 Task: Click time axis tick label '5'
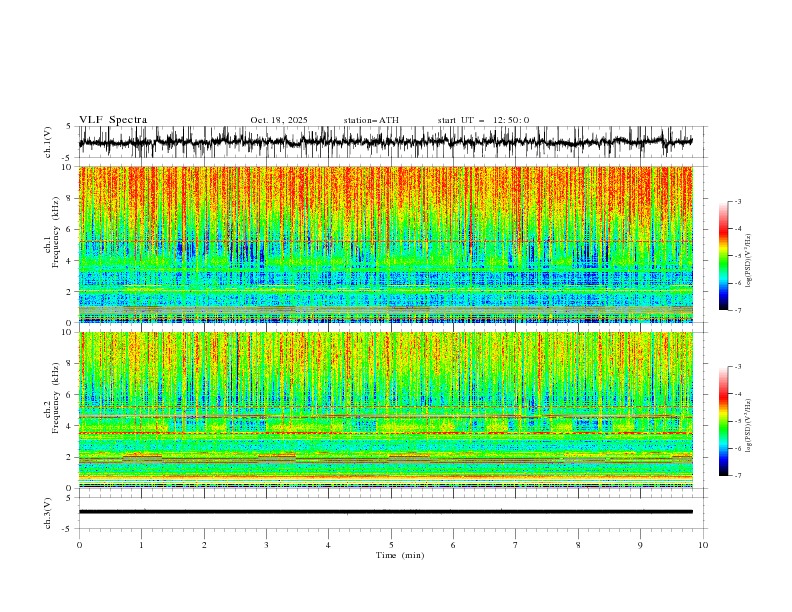pos(391,545)
